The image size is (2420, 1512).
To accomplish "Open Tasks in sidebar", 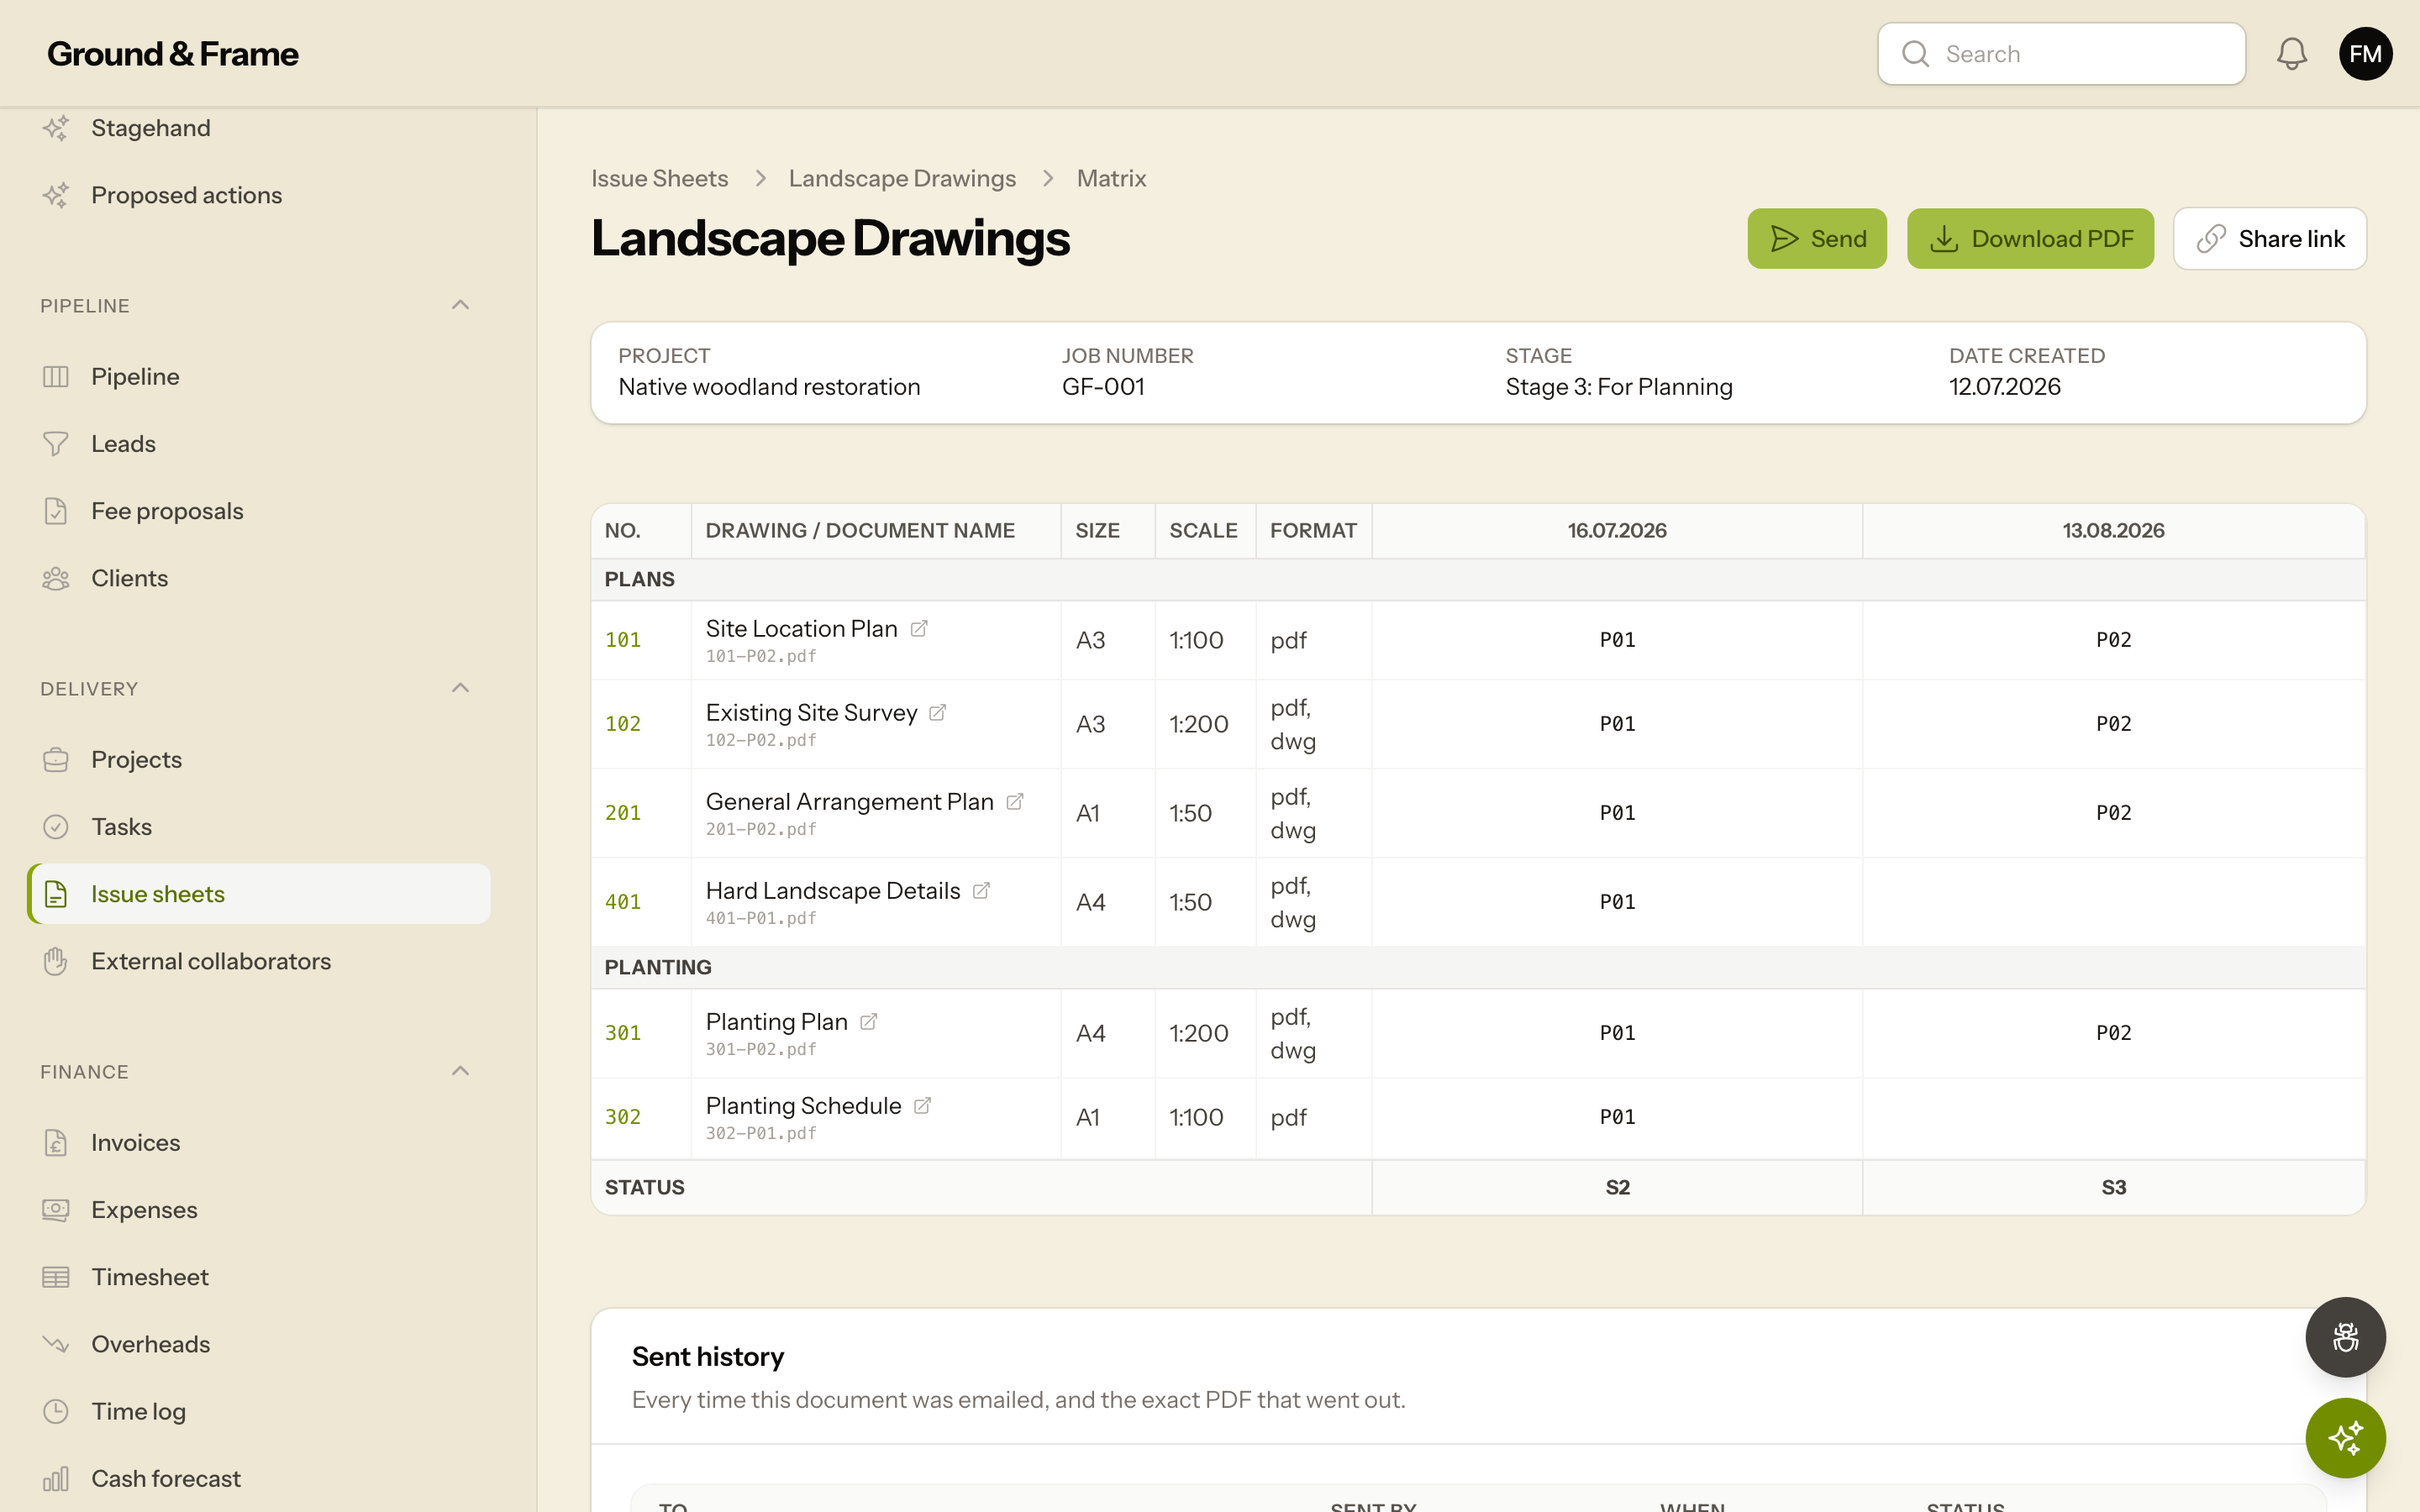I will click(x=259, y=827).
